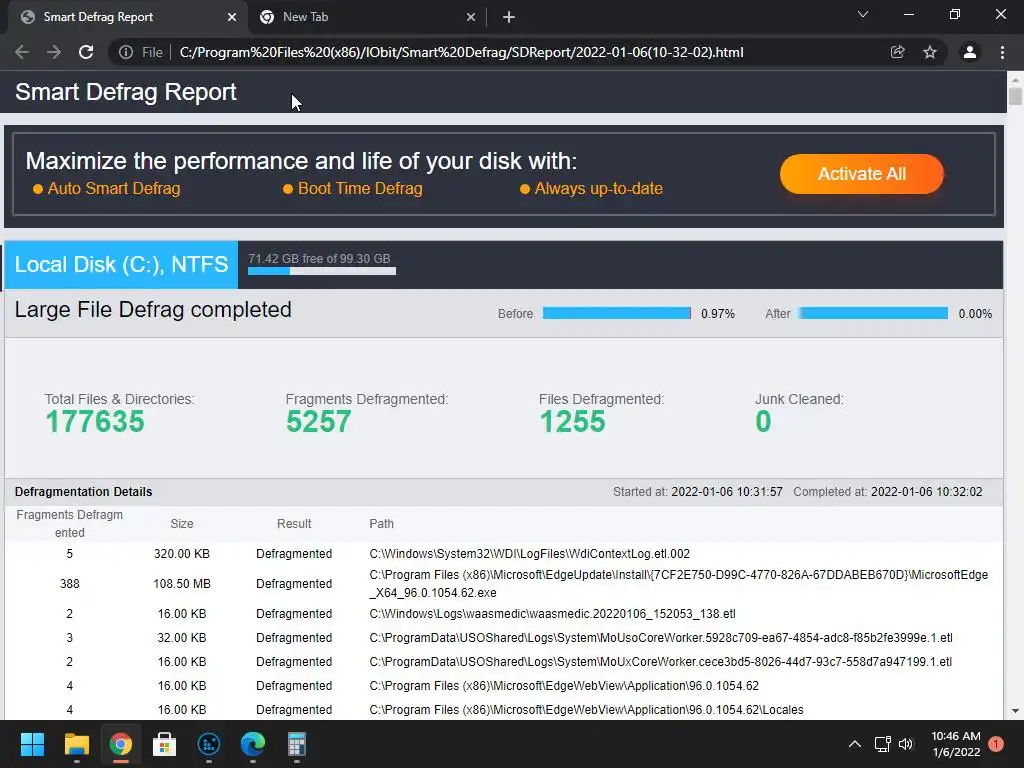Open the Windows Start menu
The image size is (1024, 768).
pyautogui.click(x=32, y=744)
